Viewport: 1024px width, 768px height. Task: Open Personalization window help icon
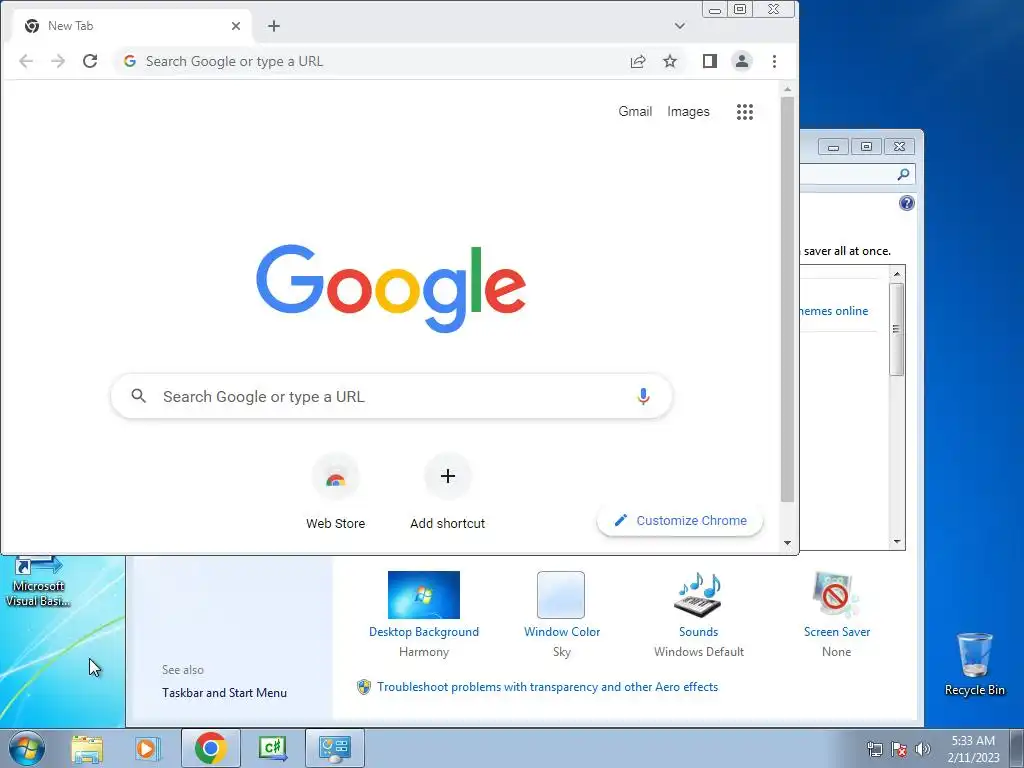tap(907, 203)
